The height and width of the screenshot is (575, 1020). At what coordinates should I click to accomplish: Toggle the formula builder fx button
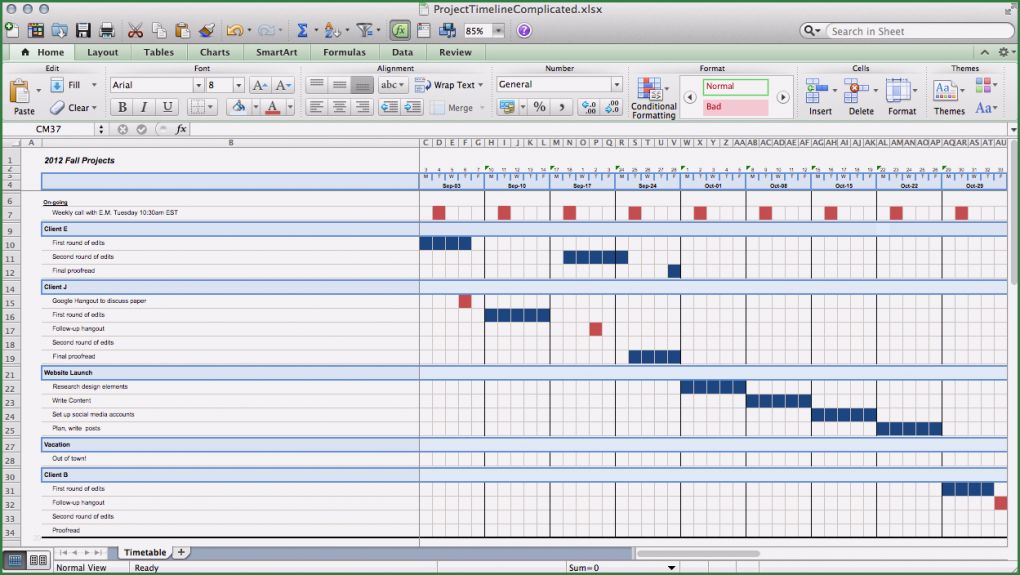tap(399, 30)
